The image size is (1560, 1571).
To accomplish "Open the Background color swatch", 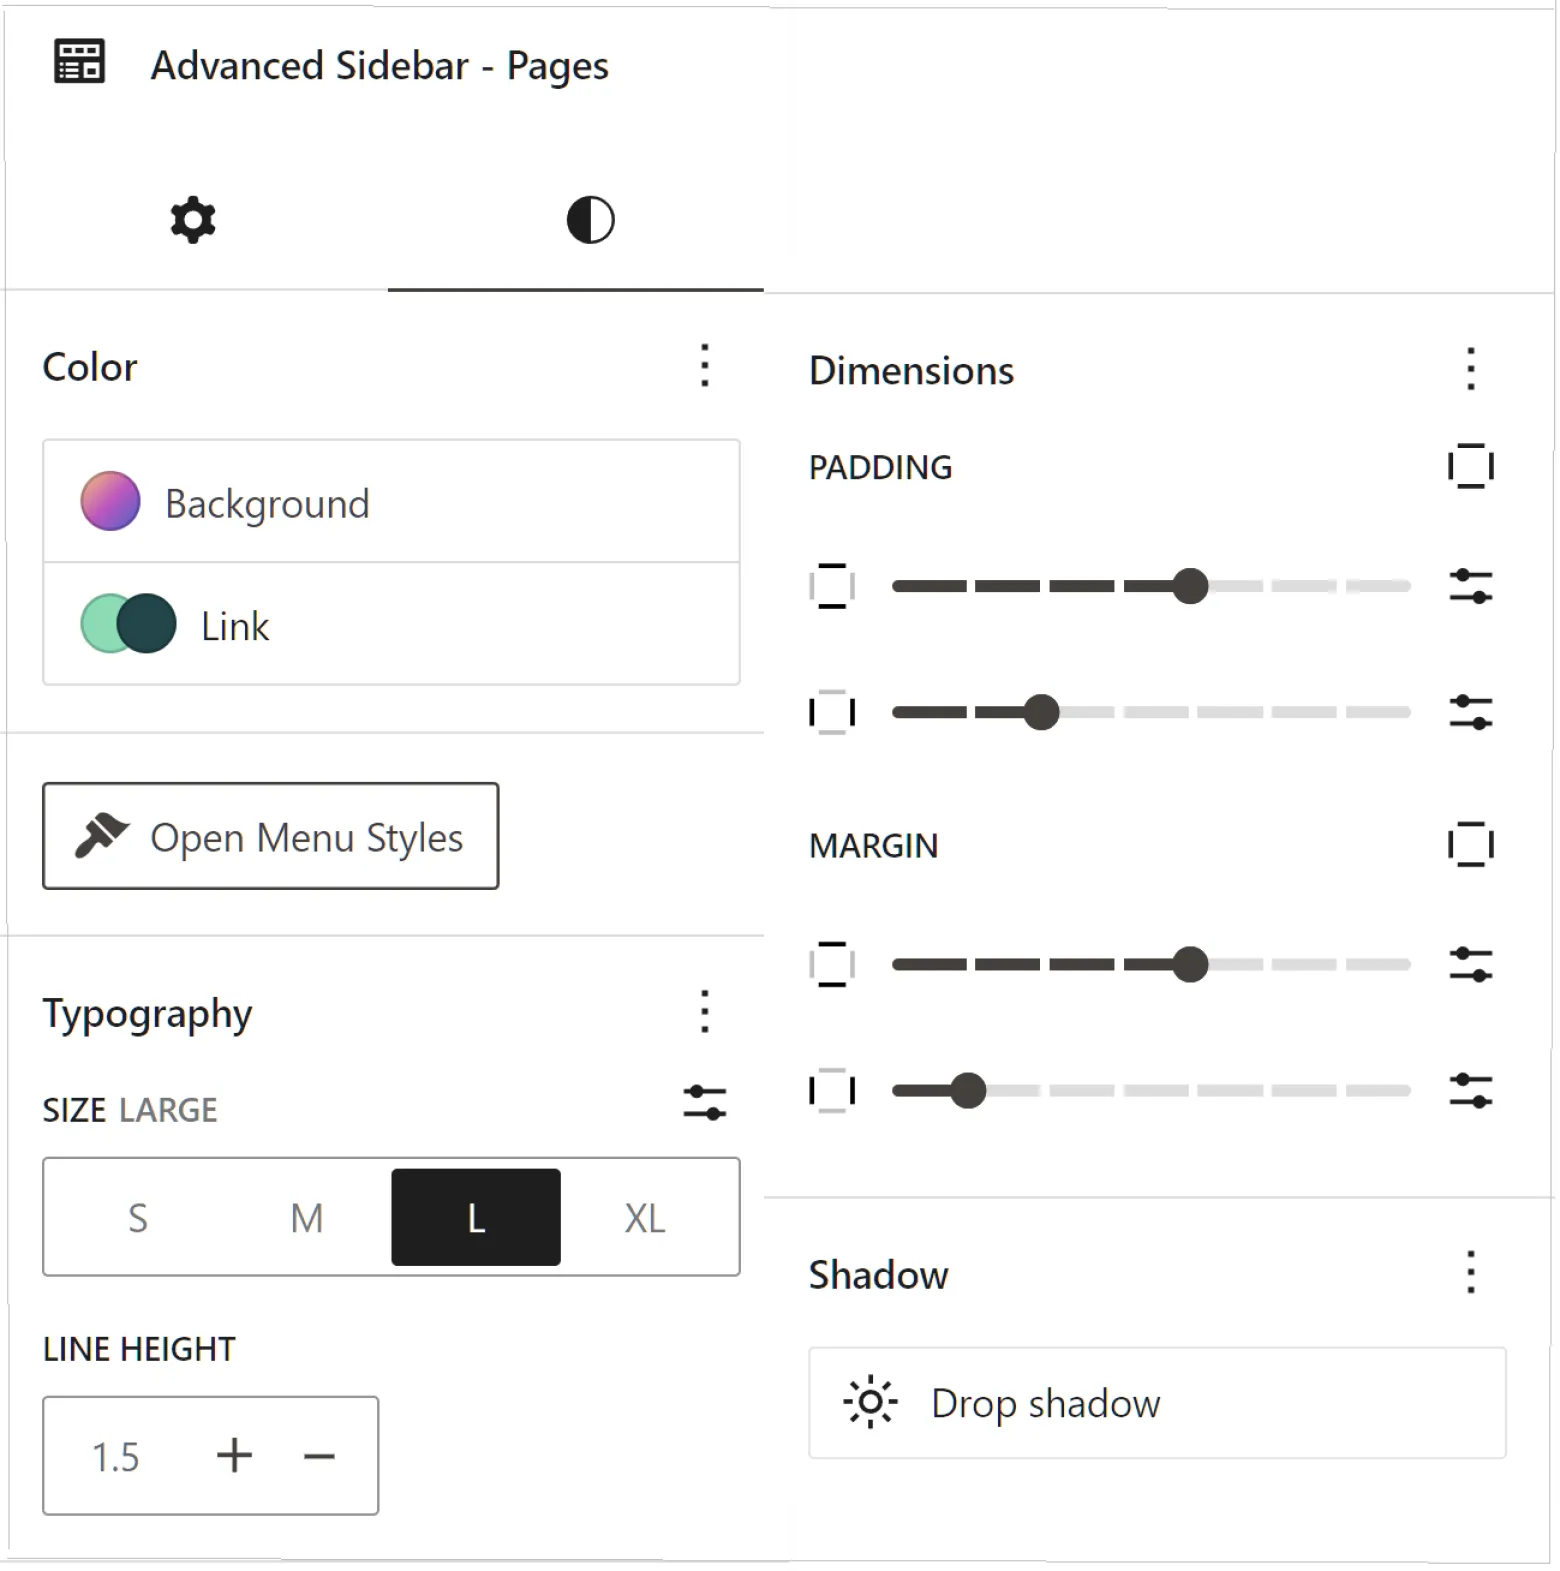I will pyautogui.click(x=109, y=502).
